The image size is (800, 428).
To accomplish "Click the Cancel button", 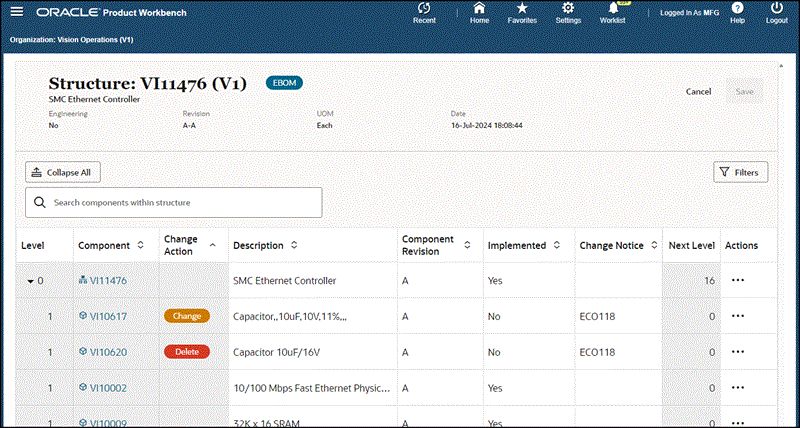I will [x=698, y=92].
